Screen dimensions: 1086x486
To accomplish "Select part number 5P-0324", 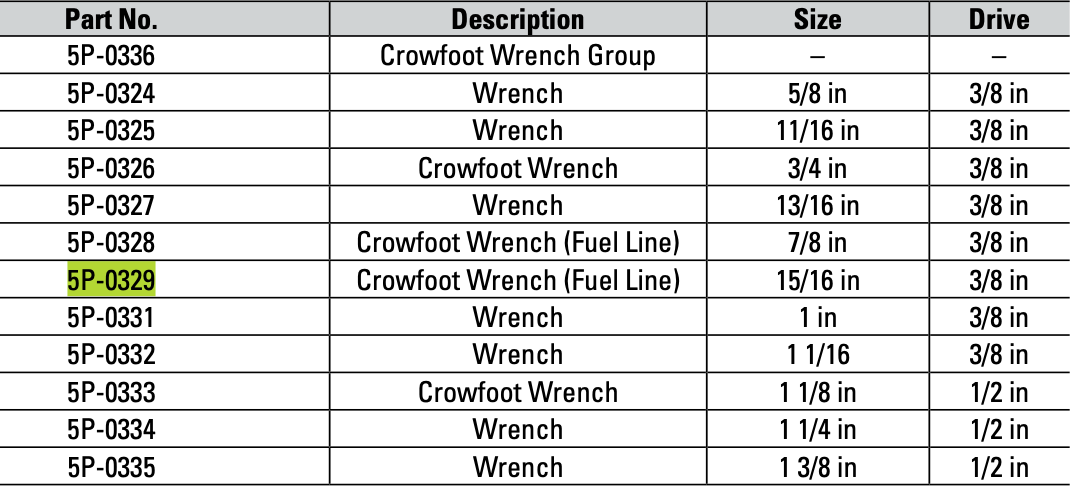I will point(111,94).
